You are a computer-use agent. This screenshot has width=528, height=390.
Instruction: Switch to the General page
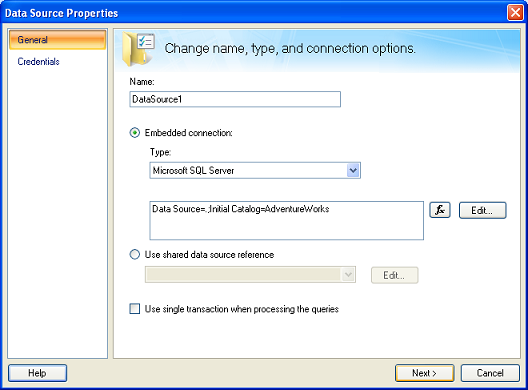[58, 40]
